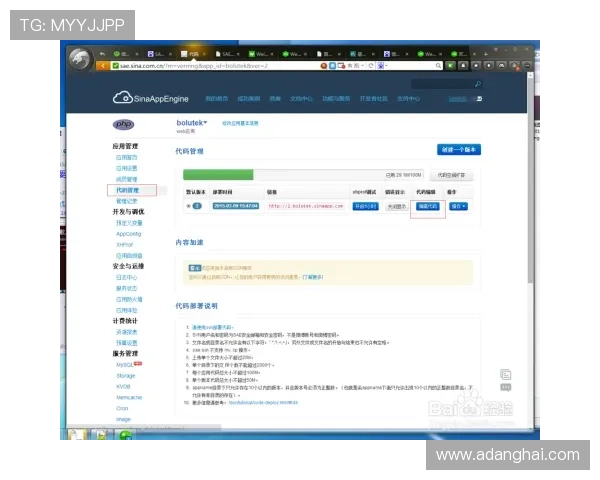Open 应用防火墙 in the sidebar

(x=129, y=299)
